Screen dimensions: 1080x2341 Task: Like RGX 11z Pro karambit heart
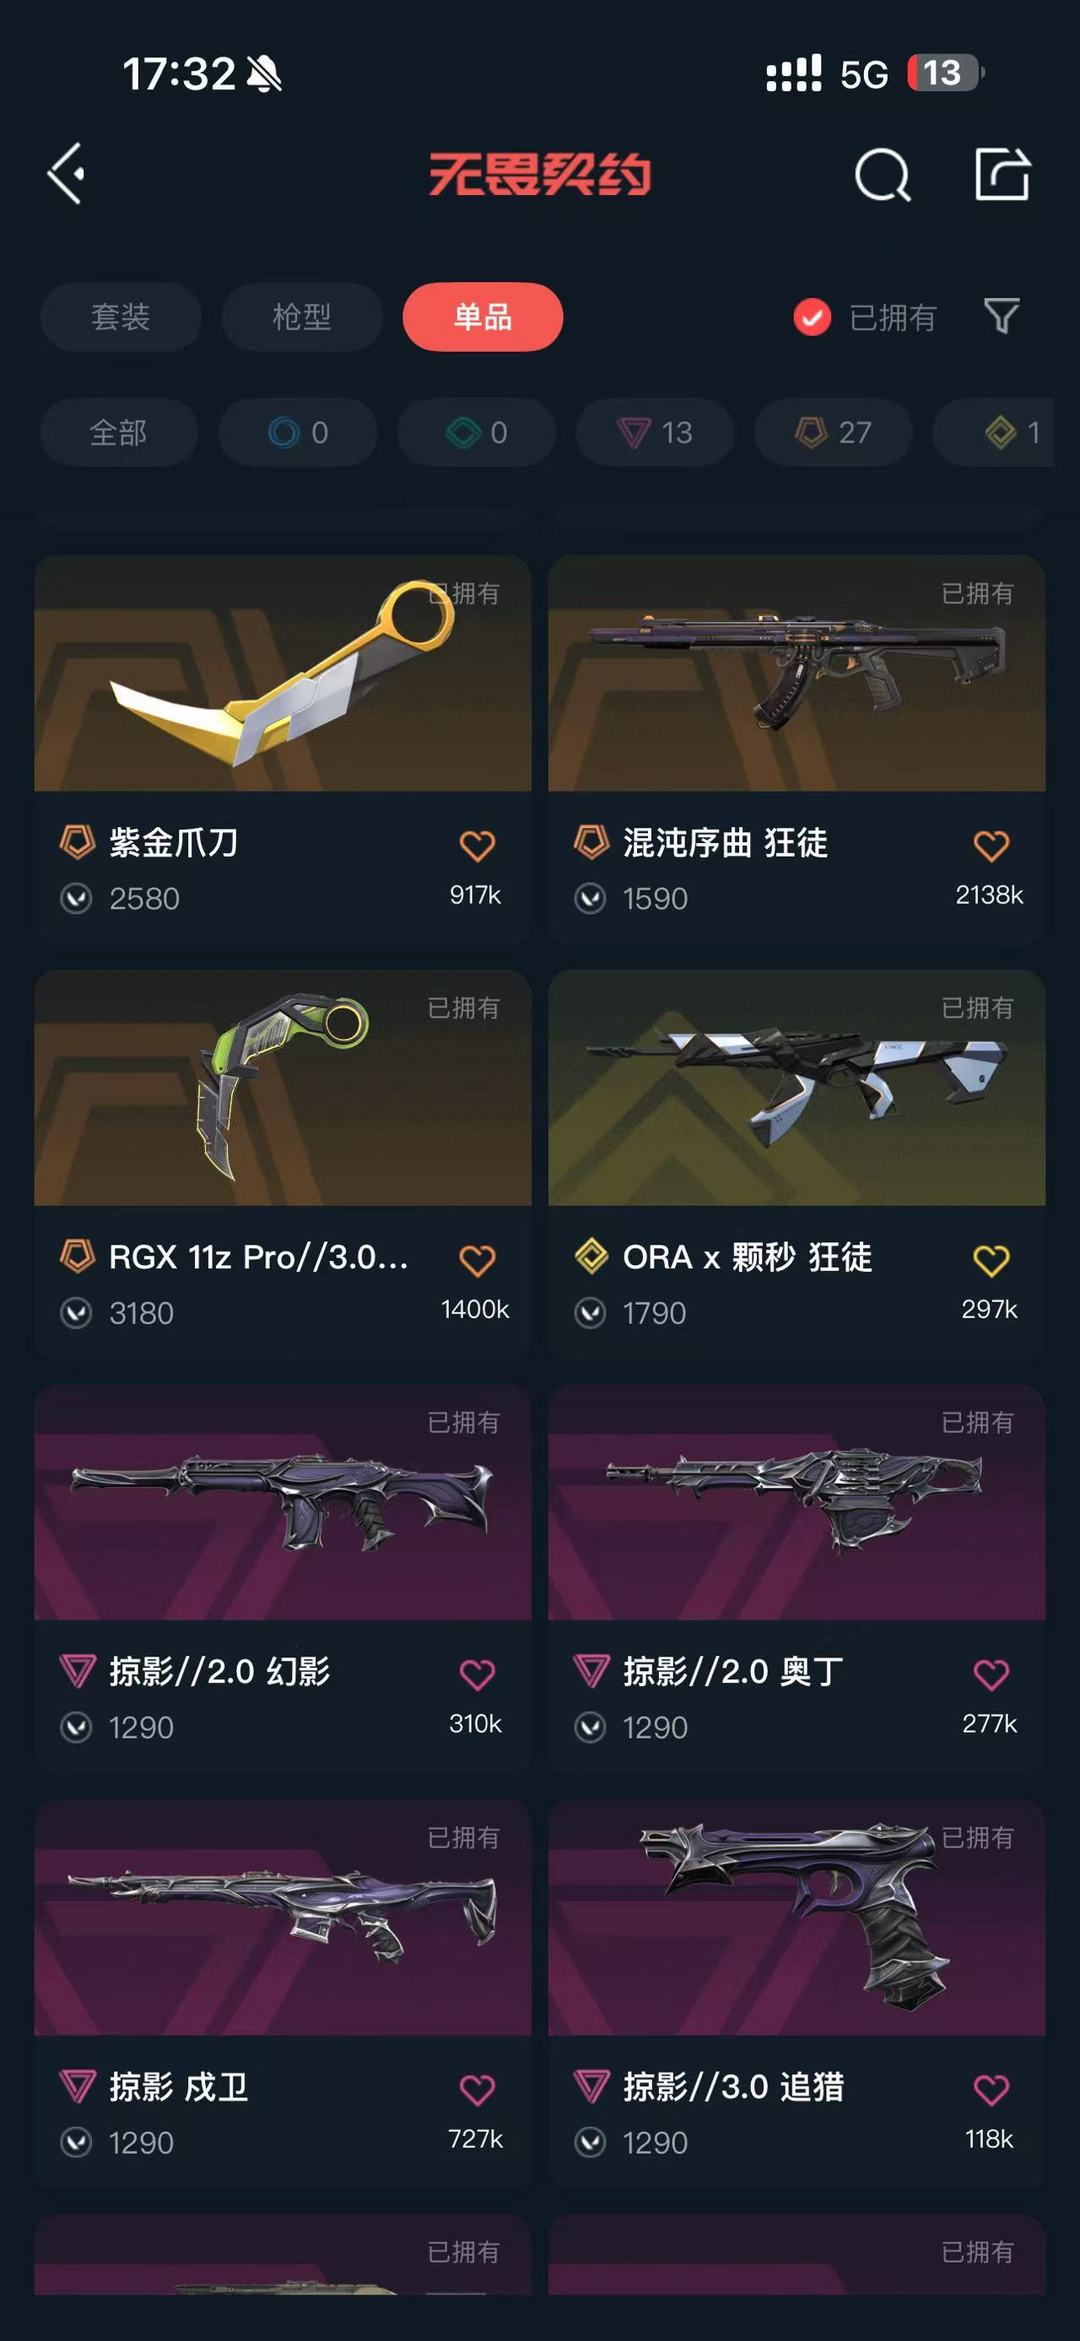pos(477,1260)
